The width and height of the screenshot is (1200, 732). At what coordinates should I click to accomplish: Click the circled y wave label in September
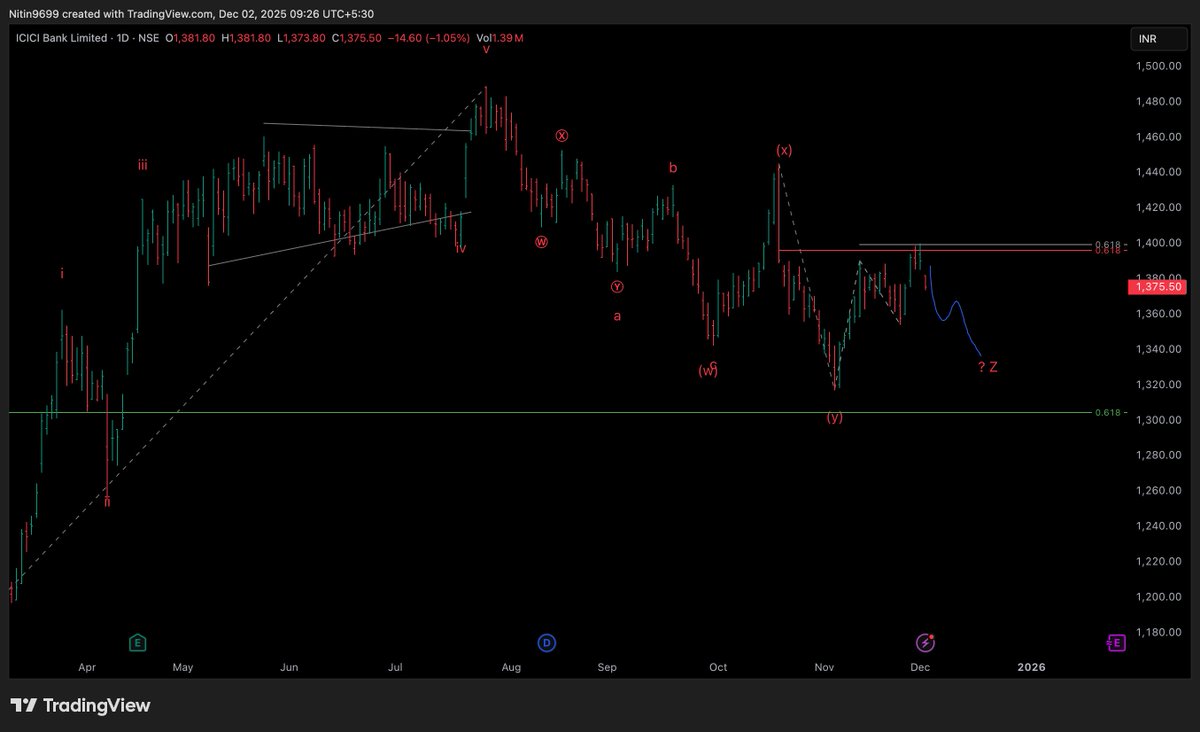pyautogui.click(x=617, y=287)
